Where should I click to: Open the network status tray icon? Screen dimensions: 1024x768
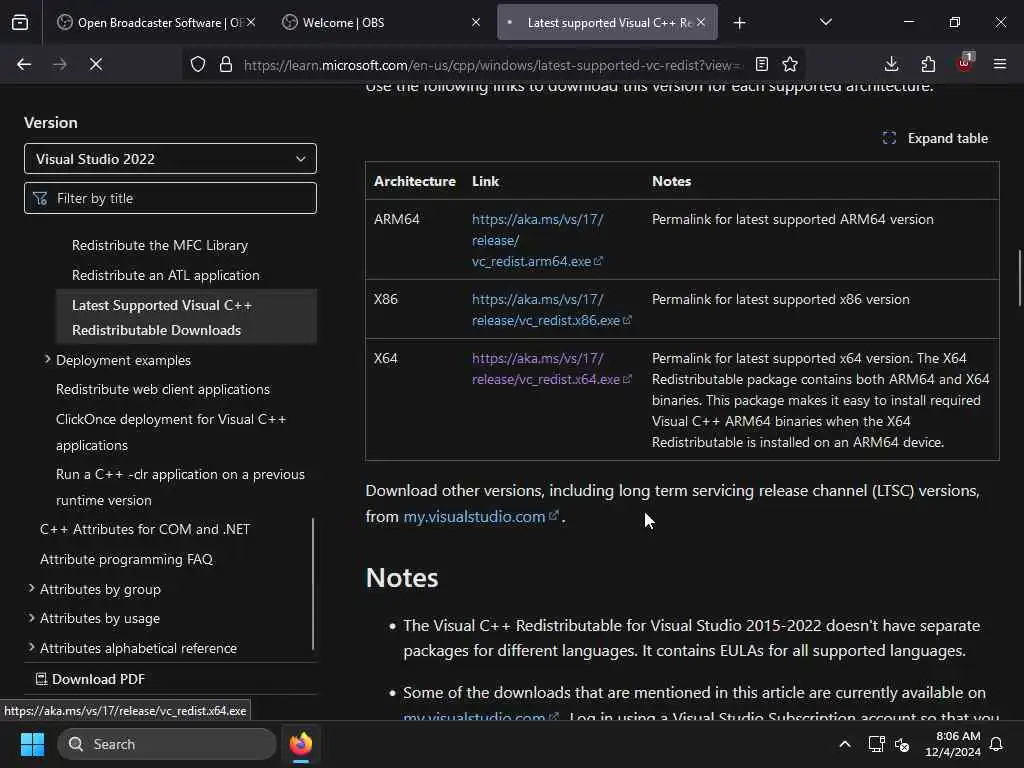click(x=876, y=744)
